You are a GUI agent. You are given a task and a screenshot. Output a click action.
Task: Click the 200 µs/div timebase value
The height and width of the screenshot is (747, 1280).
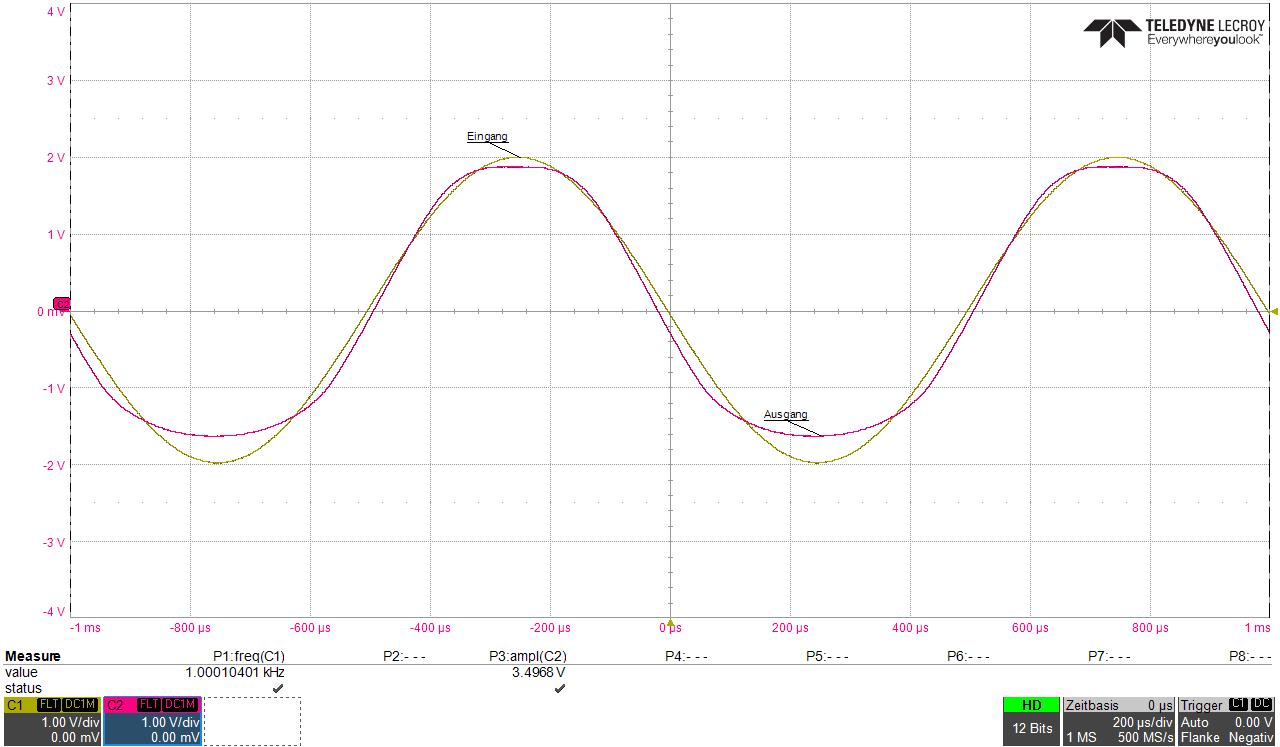point(1142,722)
